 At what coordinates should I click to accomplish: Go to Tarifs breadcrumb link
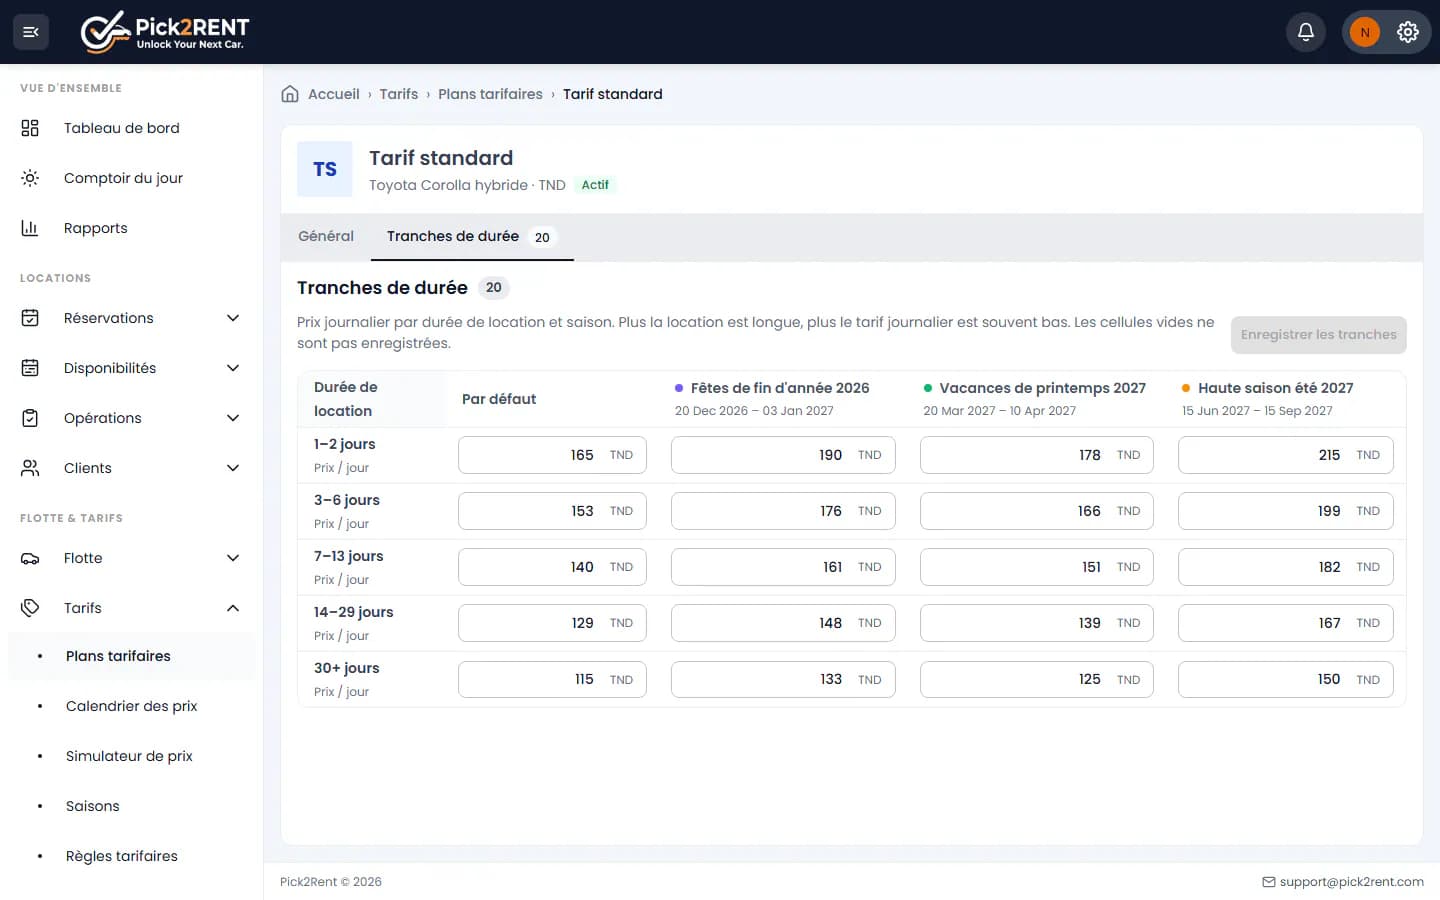pyautogui.click(x=399, y=94)
